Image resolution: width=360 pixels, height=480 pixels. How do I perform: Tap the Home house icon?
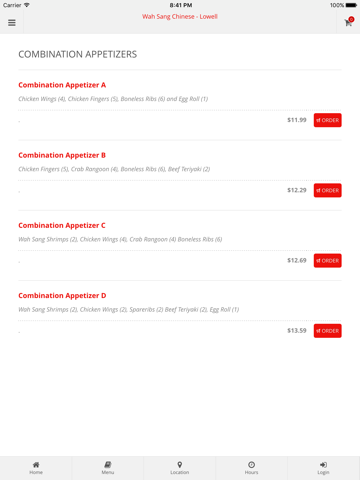pos(36,464)
